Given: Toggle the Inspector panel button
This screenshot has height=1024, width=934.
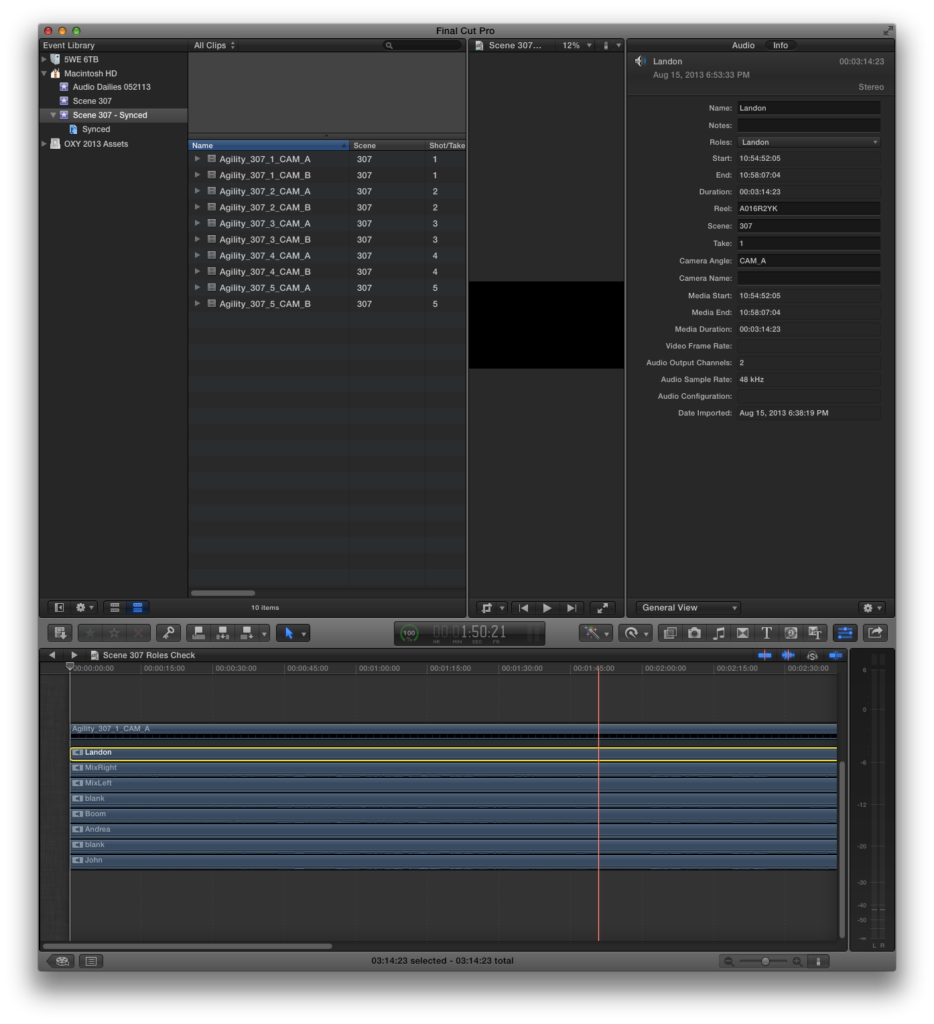Looking at the screenshot, I should click(x=845, y=633).
